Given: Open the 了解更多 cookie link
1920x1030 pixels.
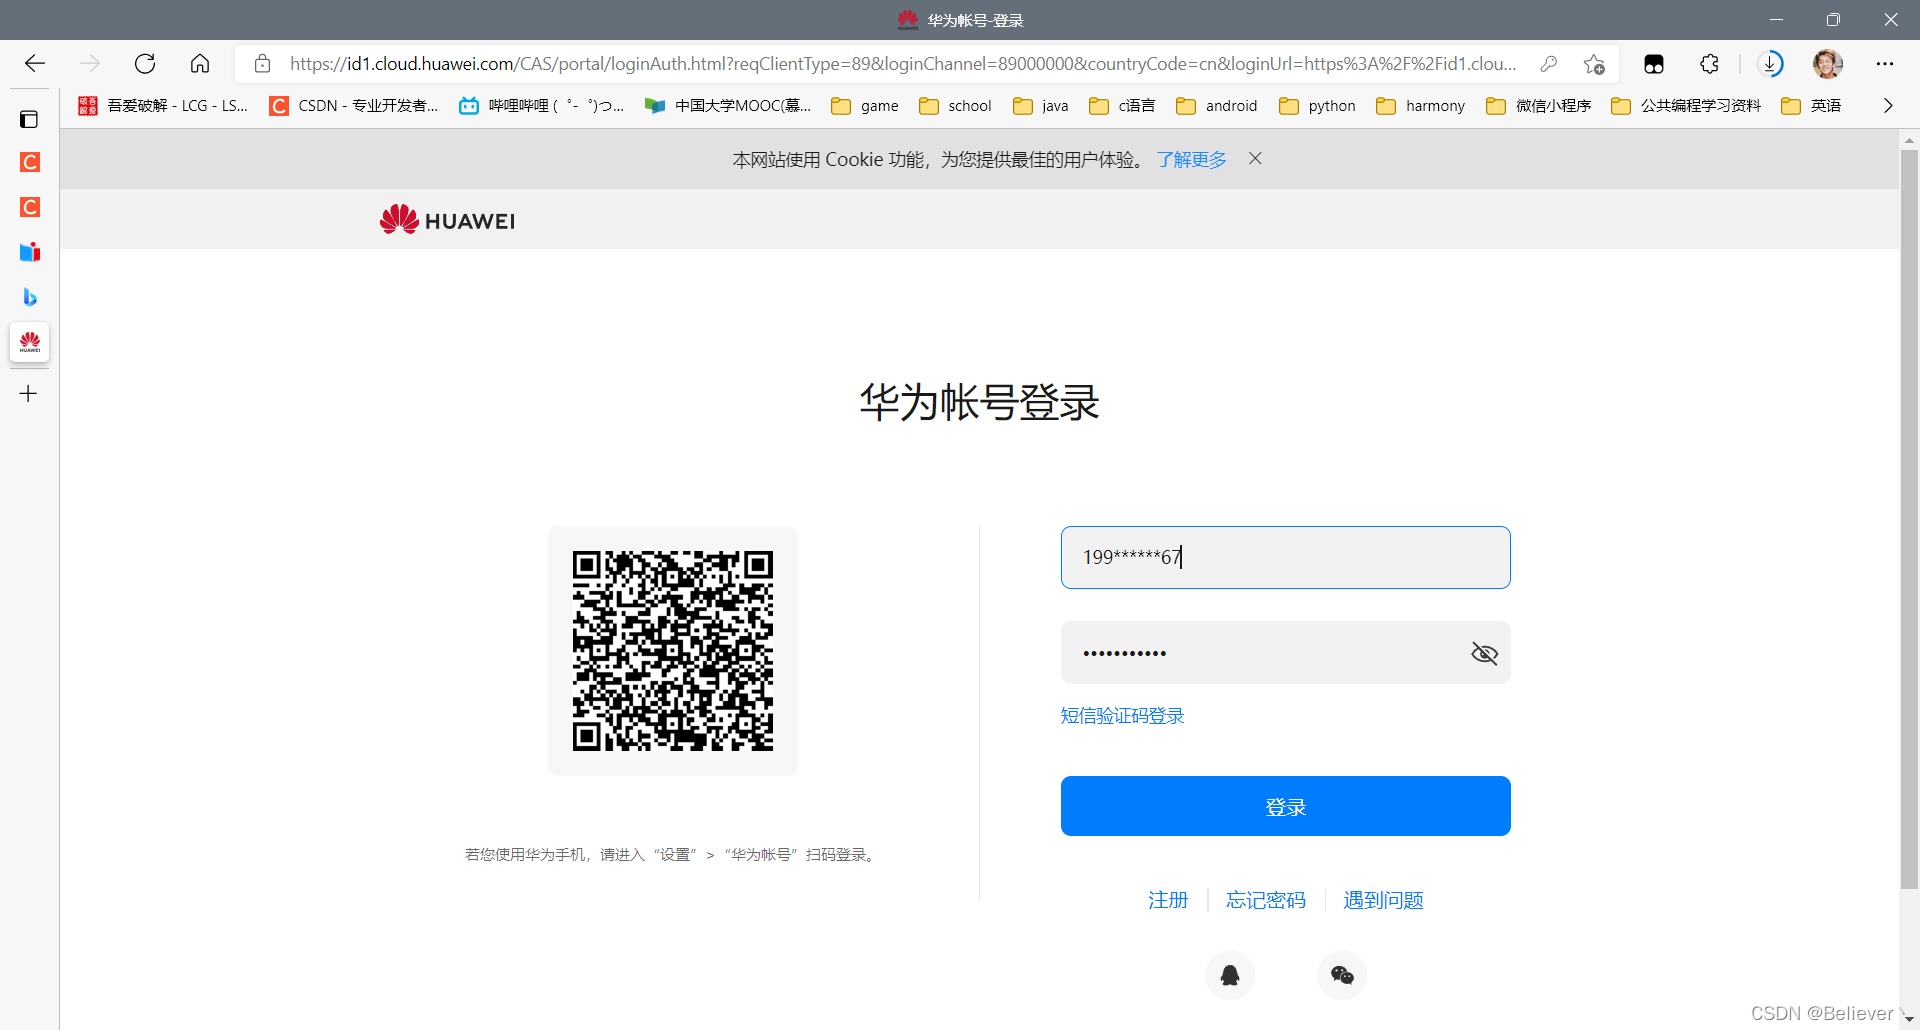Looking at the screenshot, I should coord(1191,160).
